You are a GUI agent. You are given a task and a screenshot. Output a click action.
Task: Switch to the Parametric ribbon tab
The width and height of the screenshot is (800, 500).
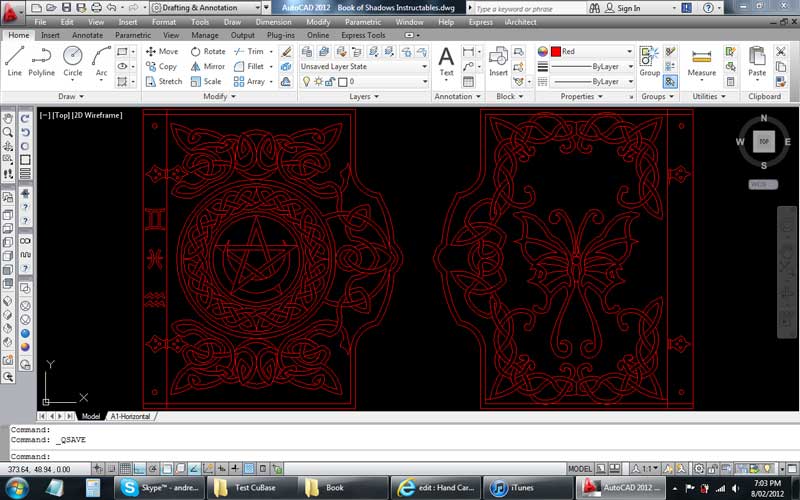pos(133,35)
